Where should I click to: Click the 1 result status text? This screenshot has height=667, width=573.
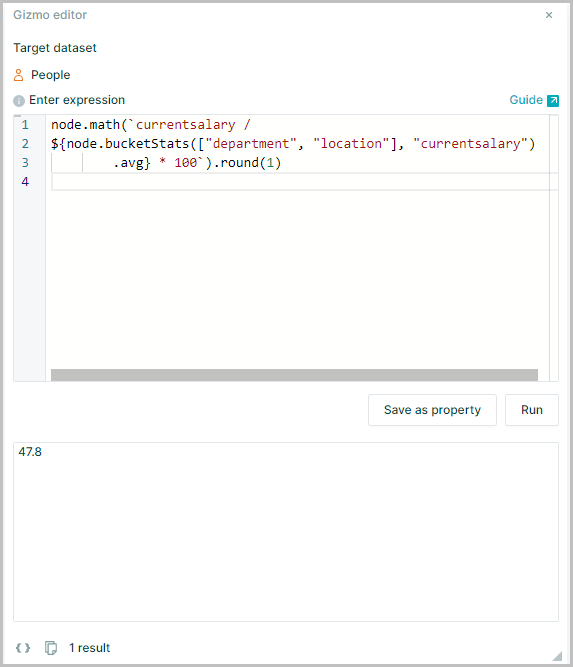[x=89, y=648]
